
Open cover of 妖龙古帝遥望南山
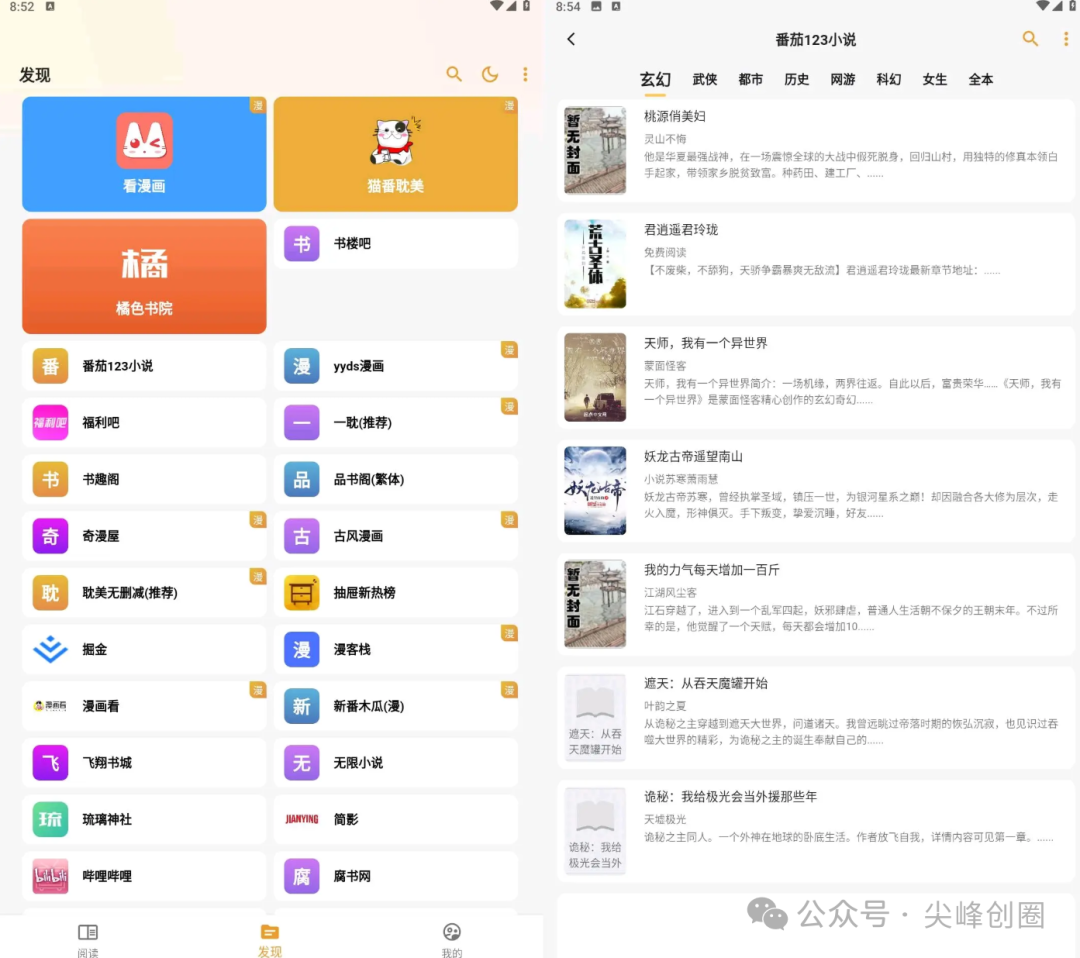point(595,490)
